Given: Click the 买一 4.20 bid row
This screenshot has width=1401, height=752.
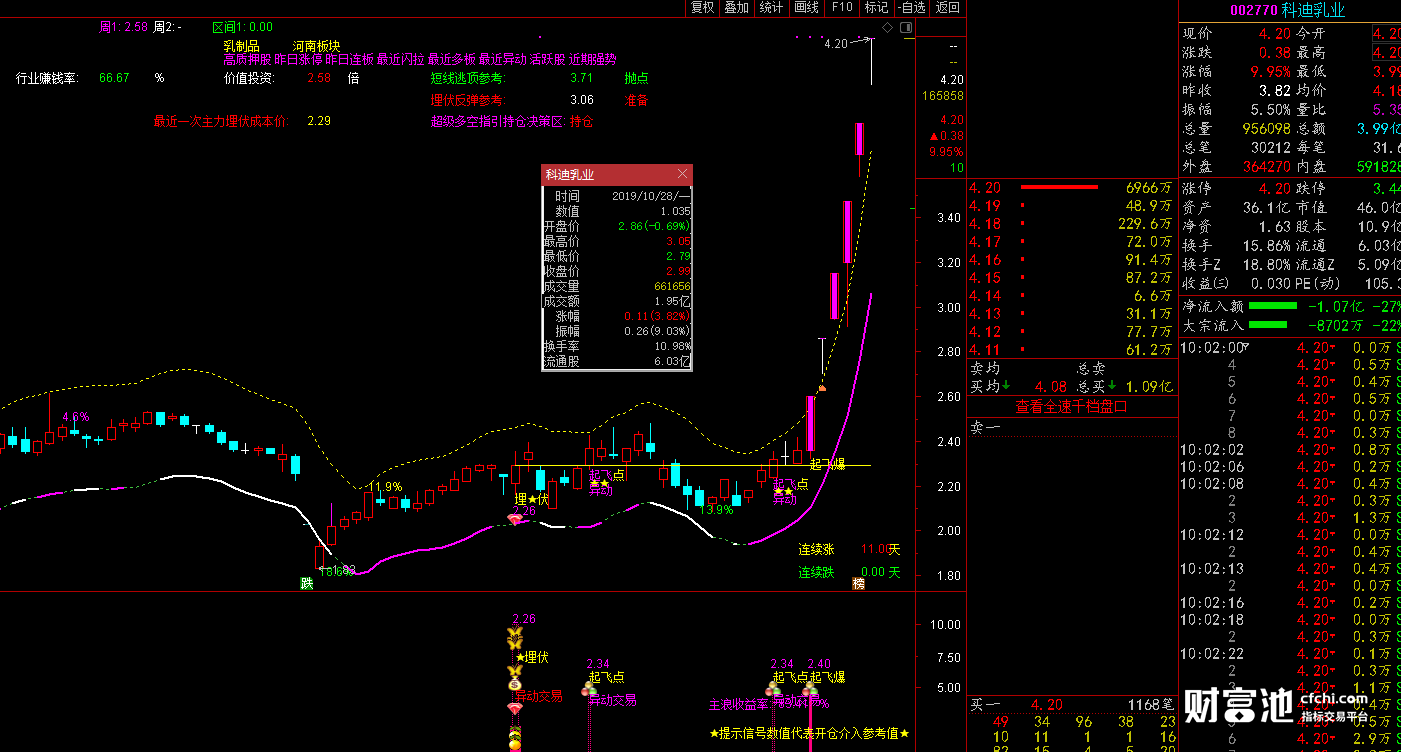Looking at the screenshot, I should (1072, 705).
